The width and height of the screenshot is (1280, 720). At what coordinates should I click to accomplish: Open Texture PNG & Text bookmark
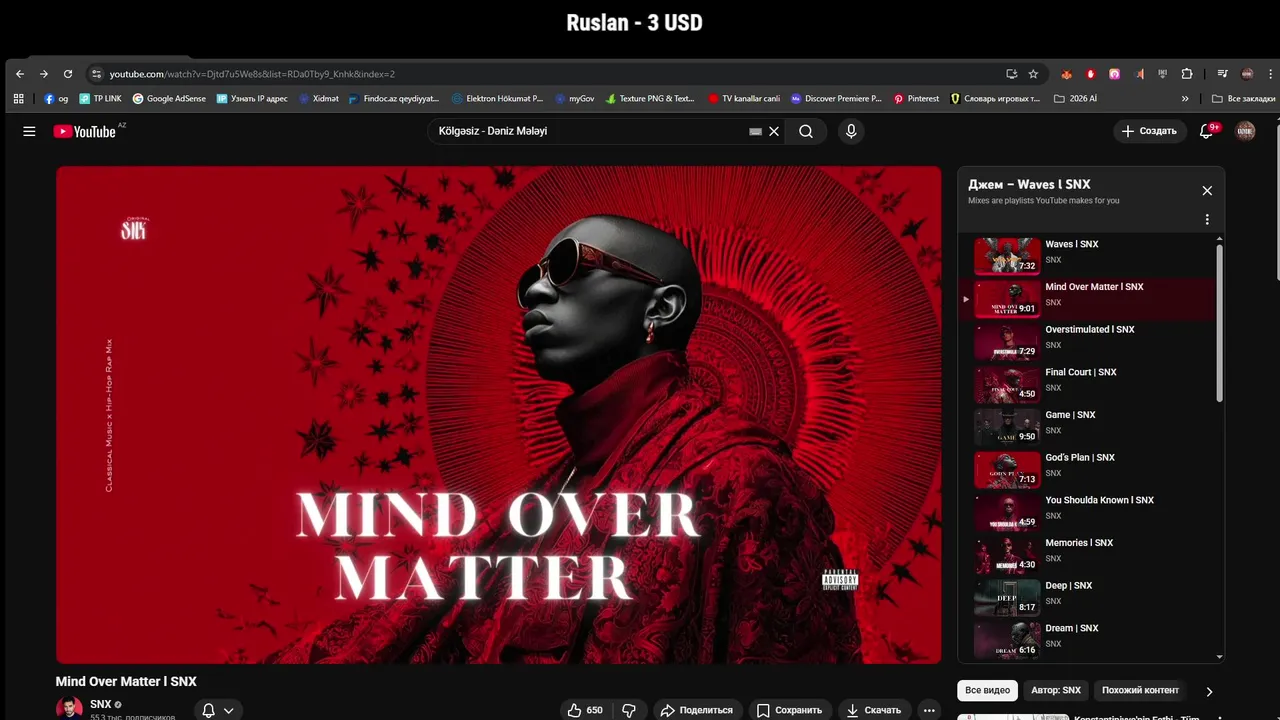(650, 99)
